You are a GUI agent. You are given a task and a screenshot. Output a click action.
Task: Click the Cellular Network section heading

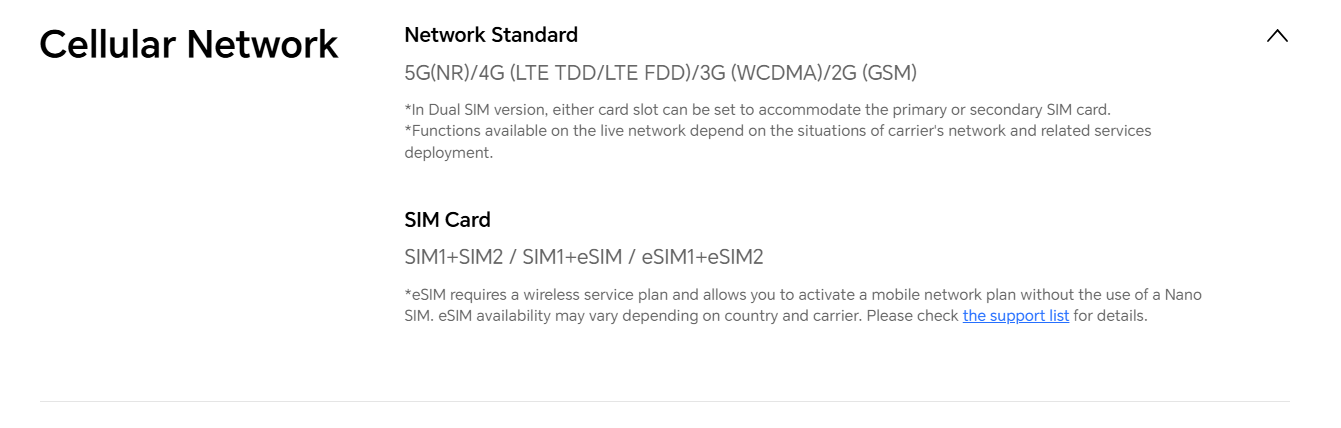[x=189, y=45]
